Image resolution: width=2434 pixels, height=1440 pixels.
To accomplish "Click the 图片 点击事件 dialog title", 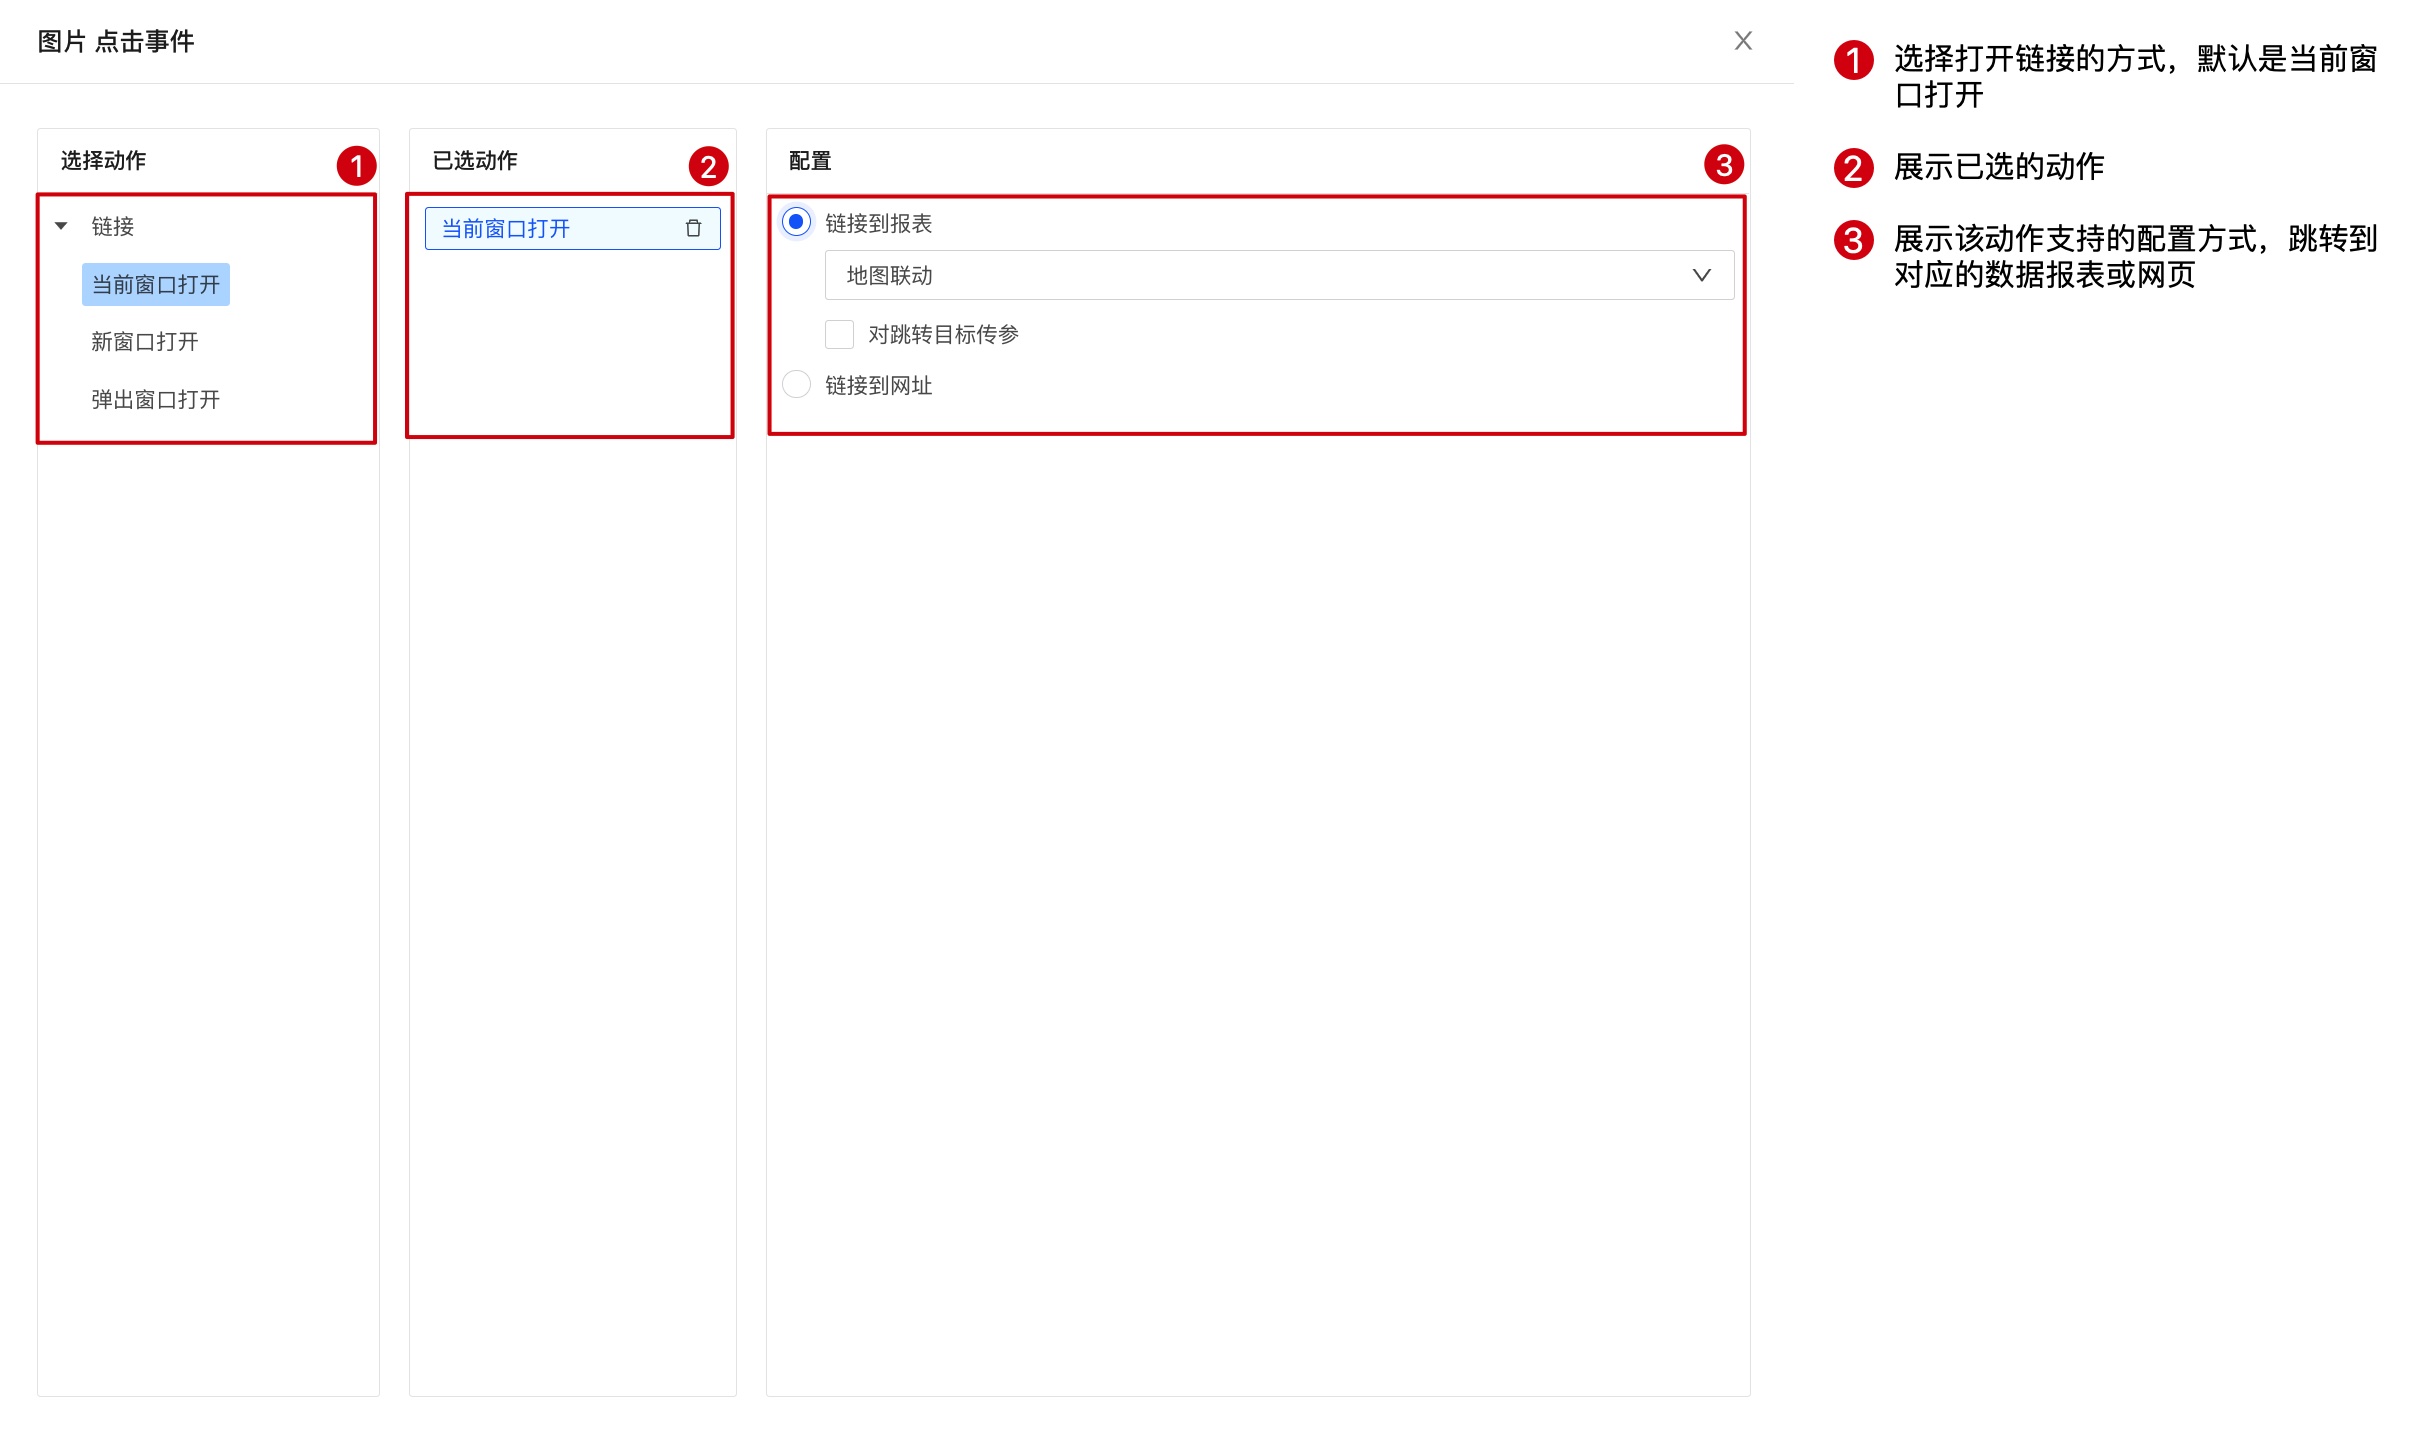I will pos(116,41).
